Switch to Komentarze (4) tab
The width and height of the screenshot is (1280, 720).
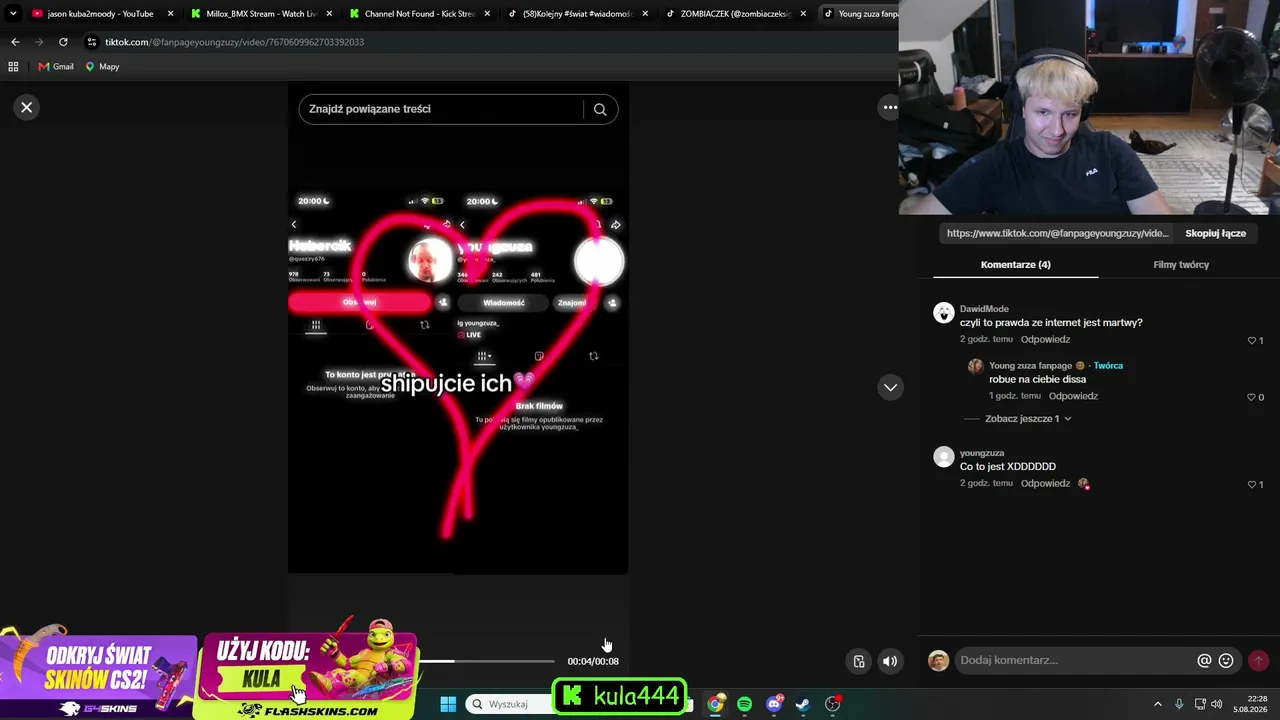click(1015, 265)
